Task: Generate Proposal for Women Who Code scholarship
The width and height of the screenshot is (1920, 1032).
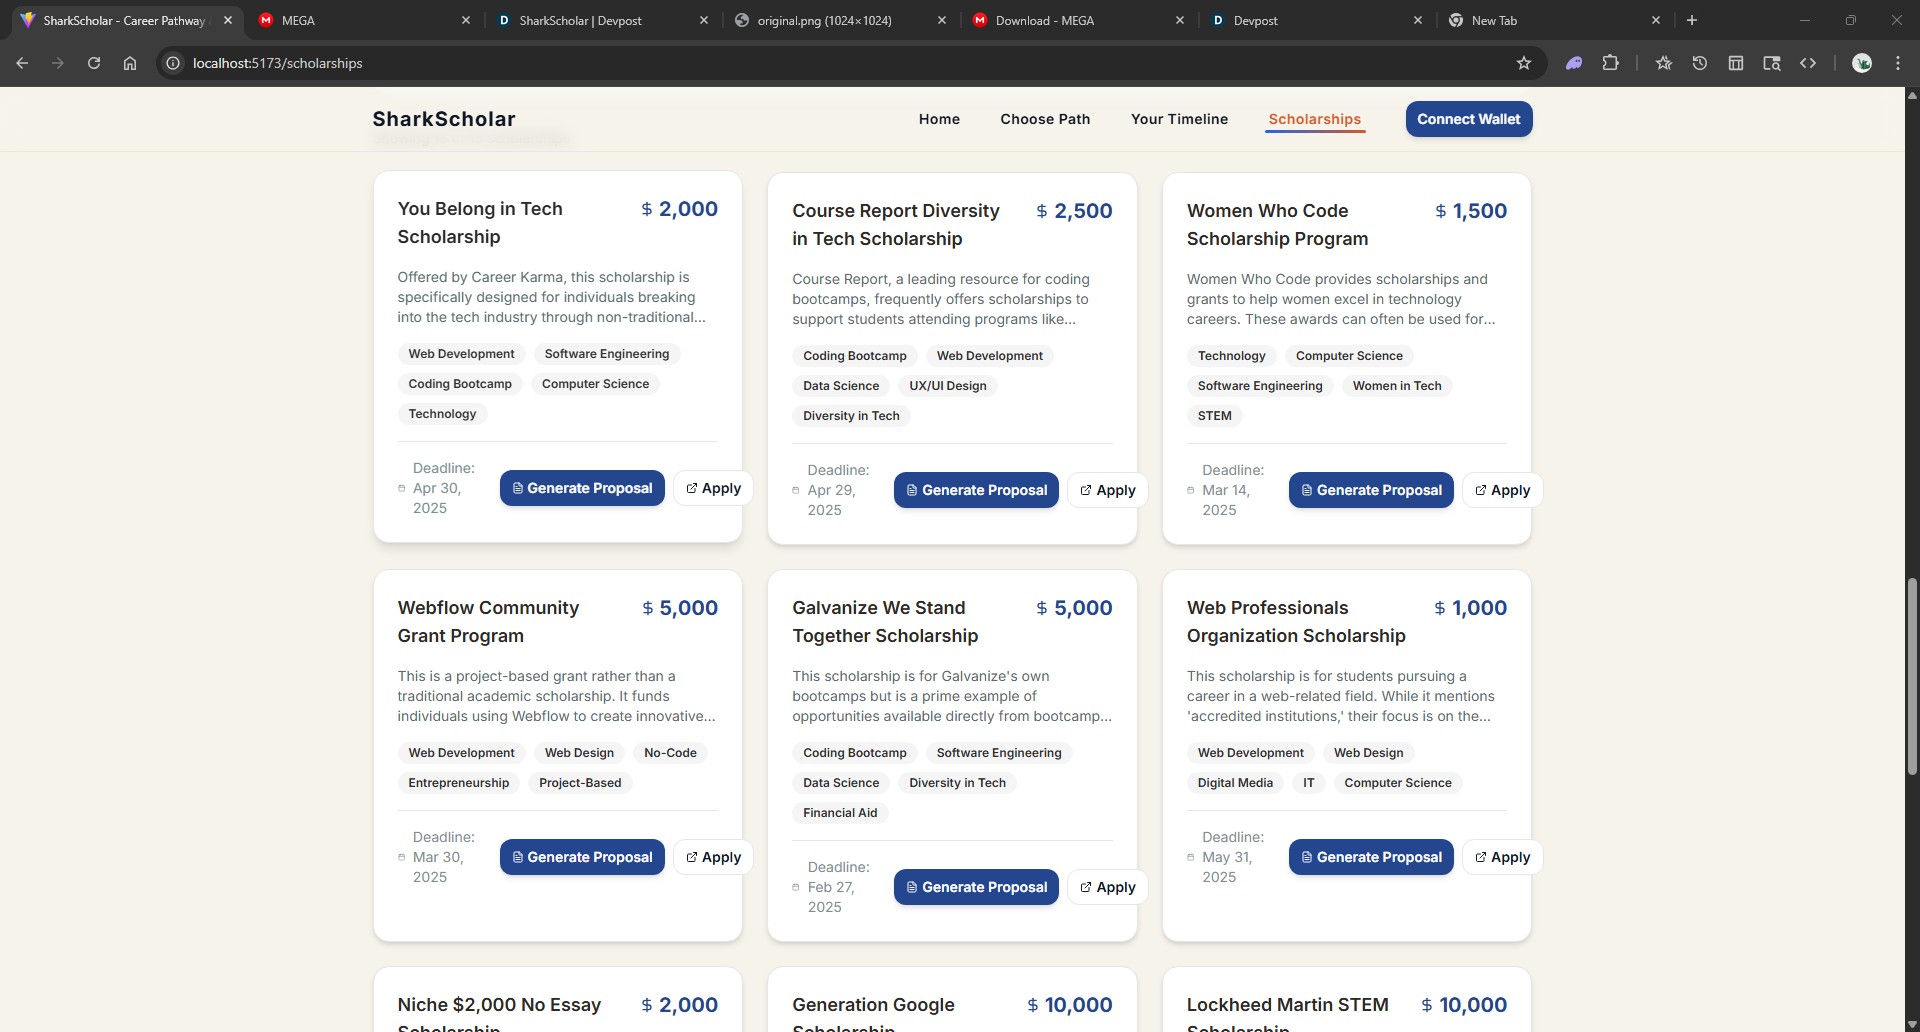Action: coord(1370,490)
